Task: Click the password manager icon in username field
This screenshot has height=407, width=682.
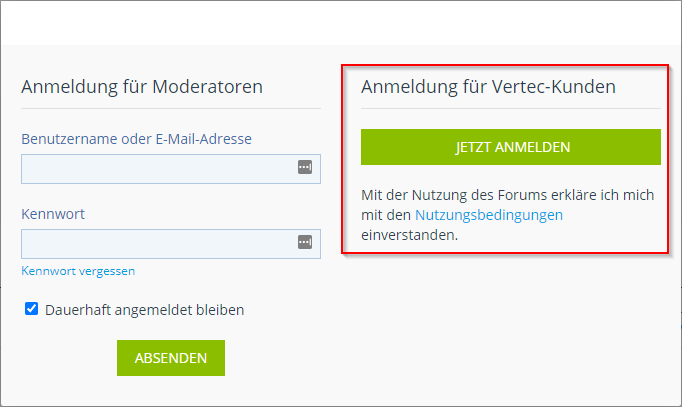Action: point(305,168)
